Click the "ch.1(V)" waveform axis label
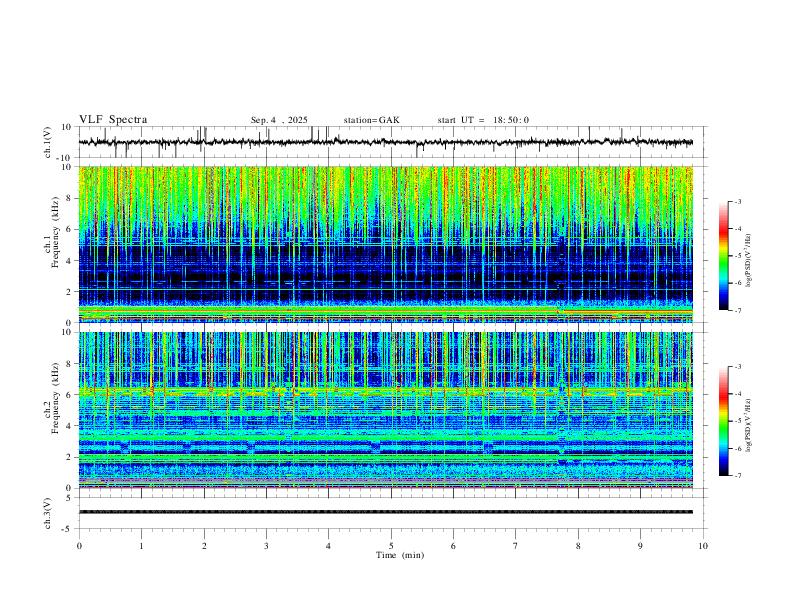 48,142
